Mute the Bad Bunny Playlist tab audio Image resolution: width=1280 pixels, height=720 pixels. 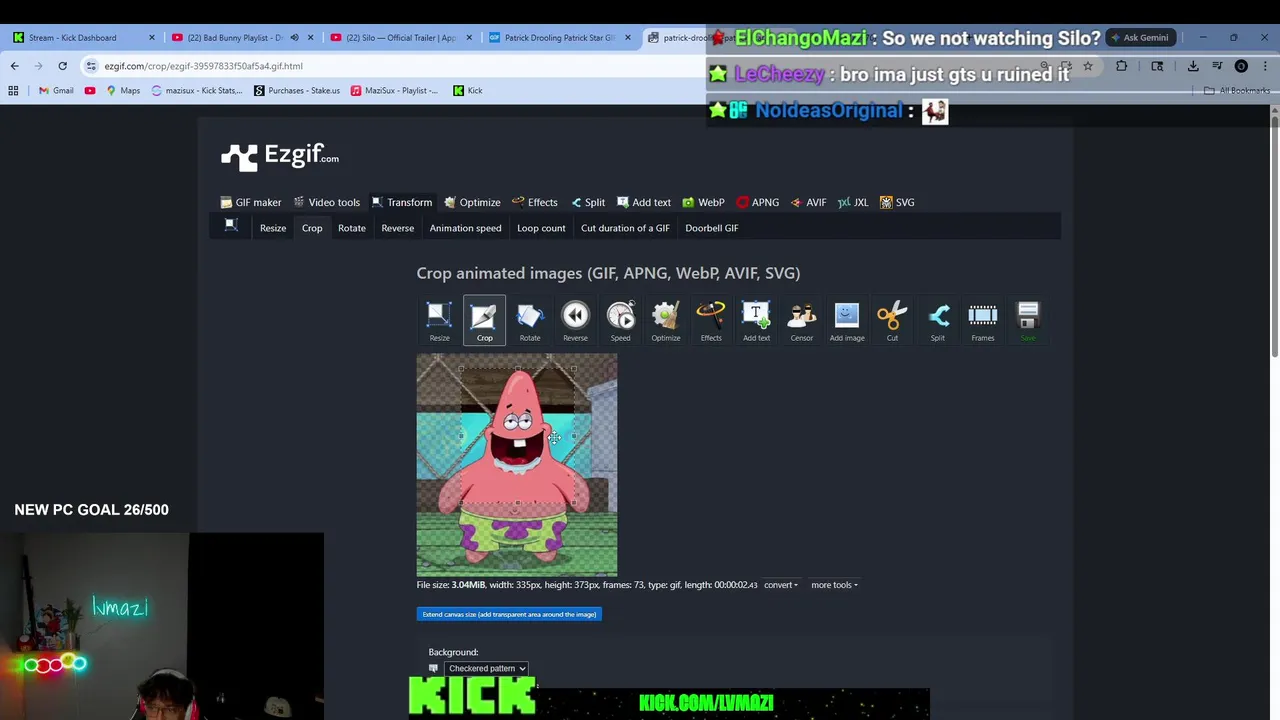tap(294, 38)
